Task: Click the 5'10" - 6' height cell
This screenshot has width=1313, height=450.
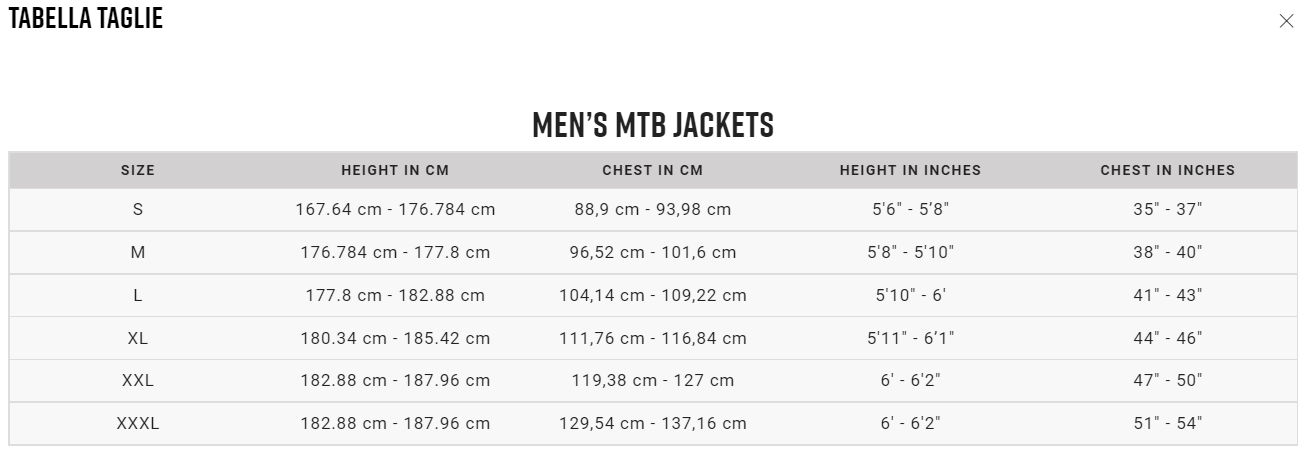Action: pos(911,296)
